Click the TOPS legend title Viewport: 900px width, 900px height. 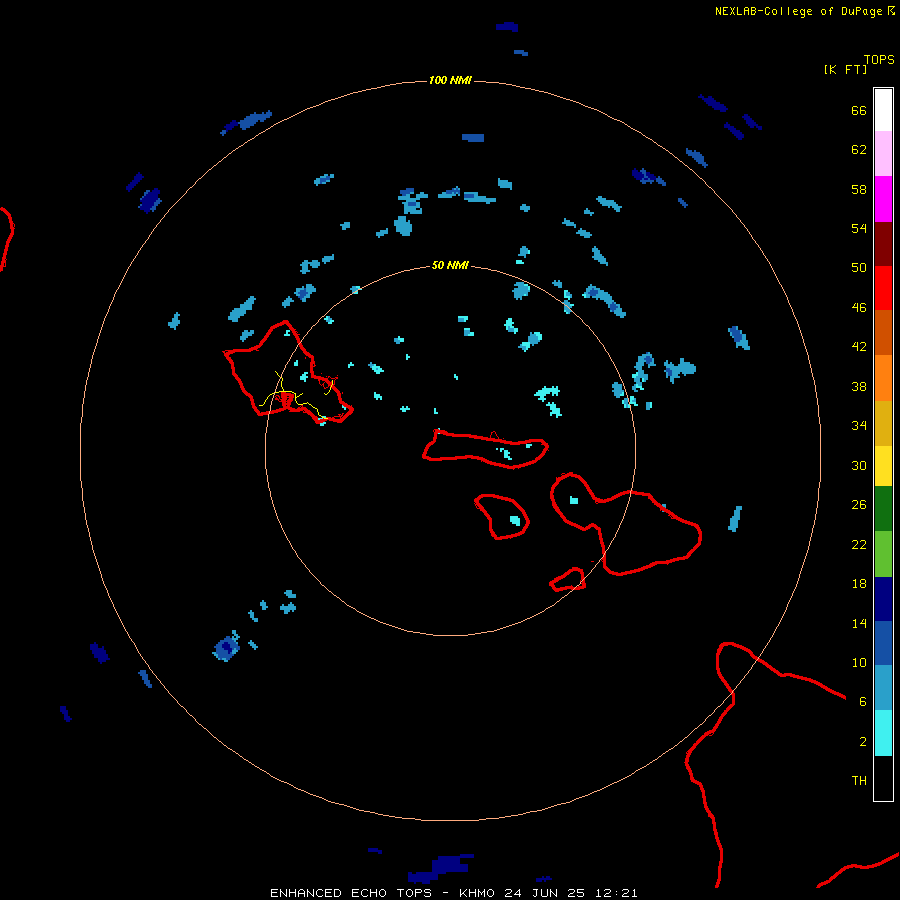click(x=879, y=59)
